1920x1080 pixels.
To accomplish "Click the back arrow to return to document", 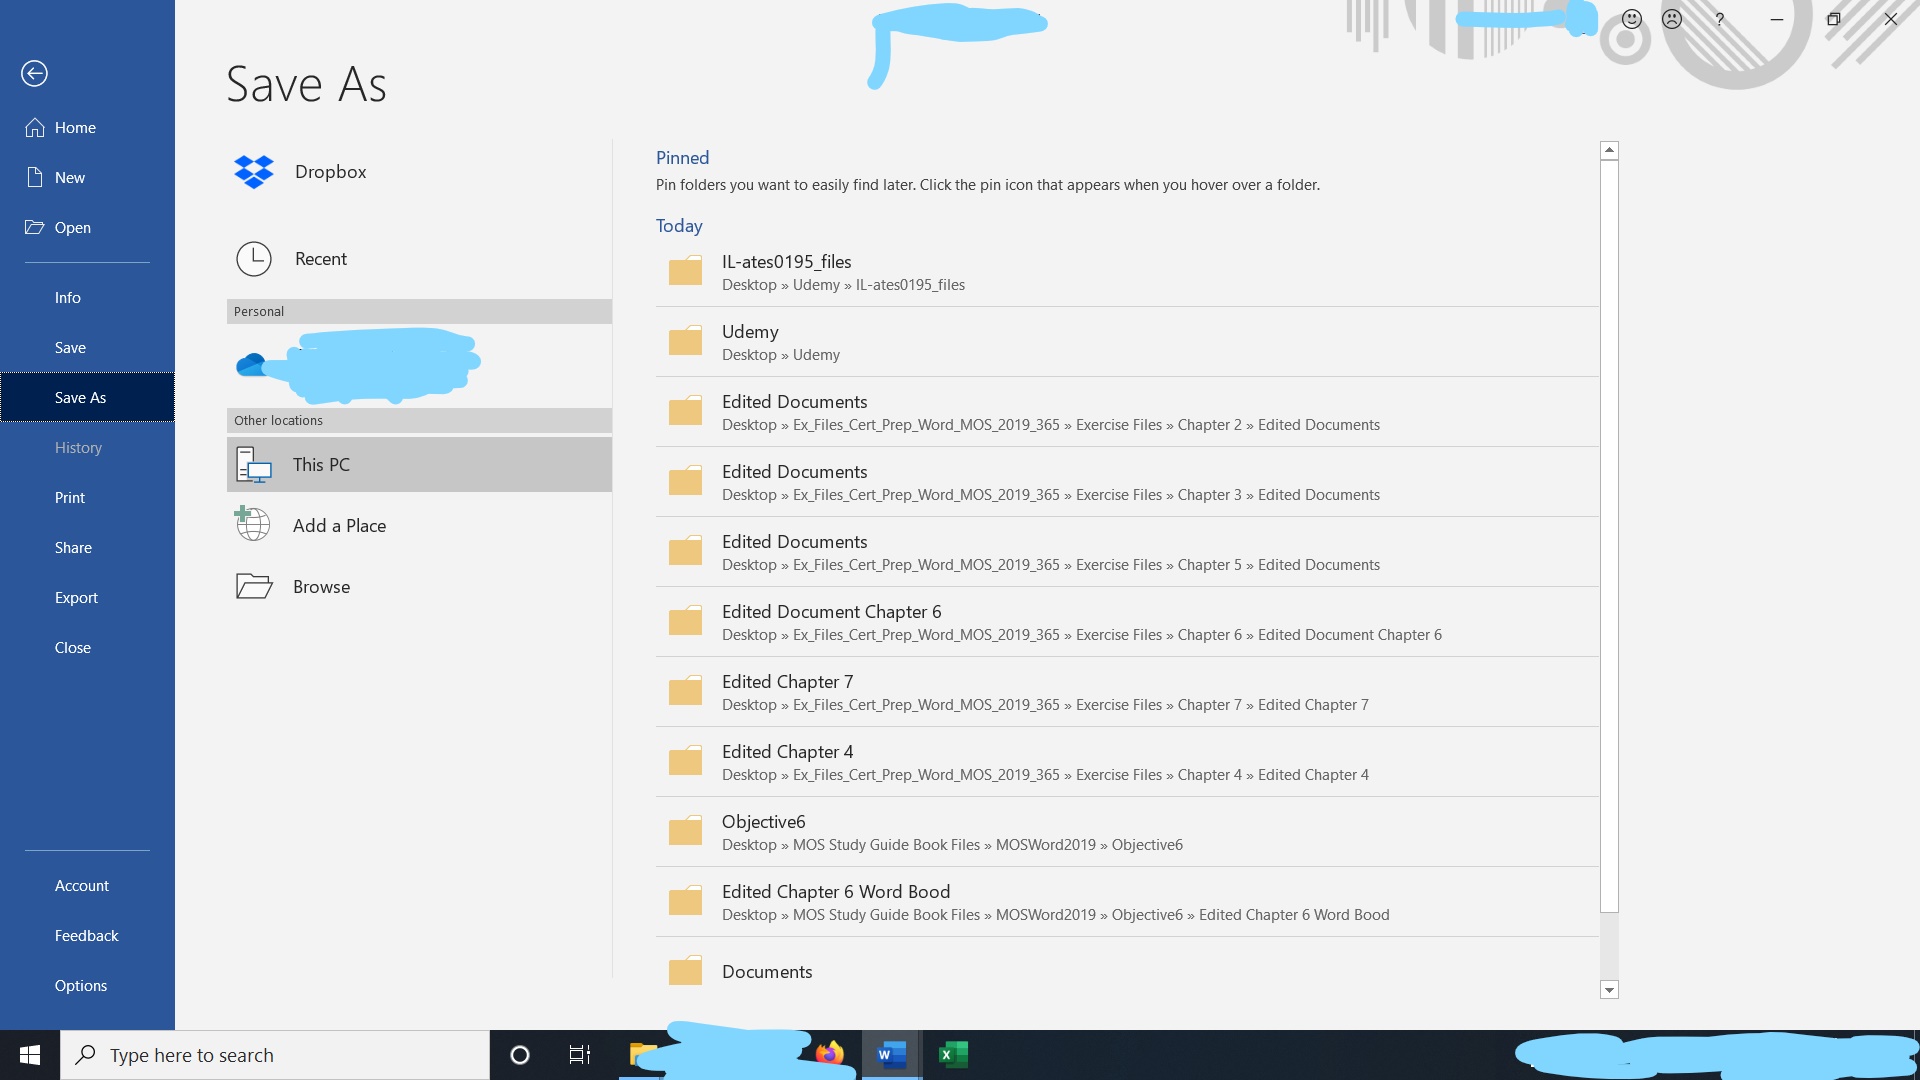I will [34, 73].
